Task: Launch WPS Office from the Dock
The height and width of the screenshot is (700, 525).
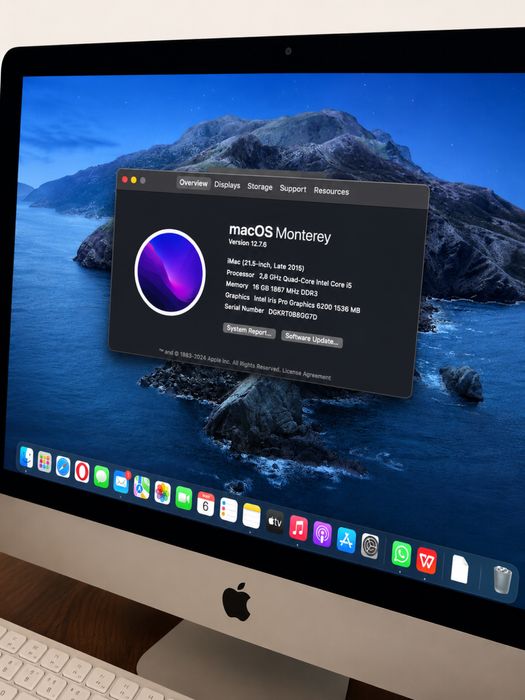Action: click(x=426, y=561)
